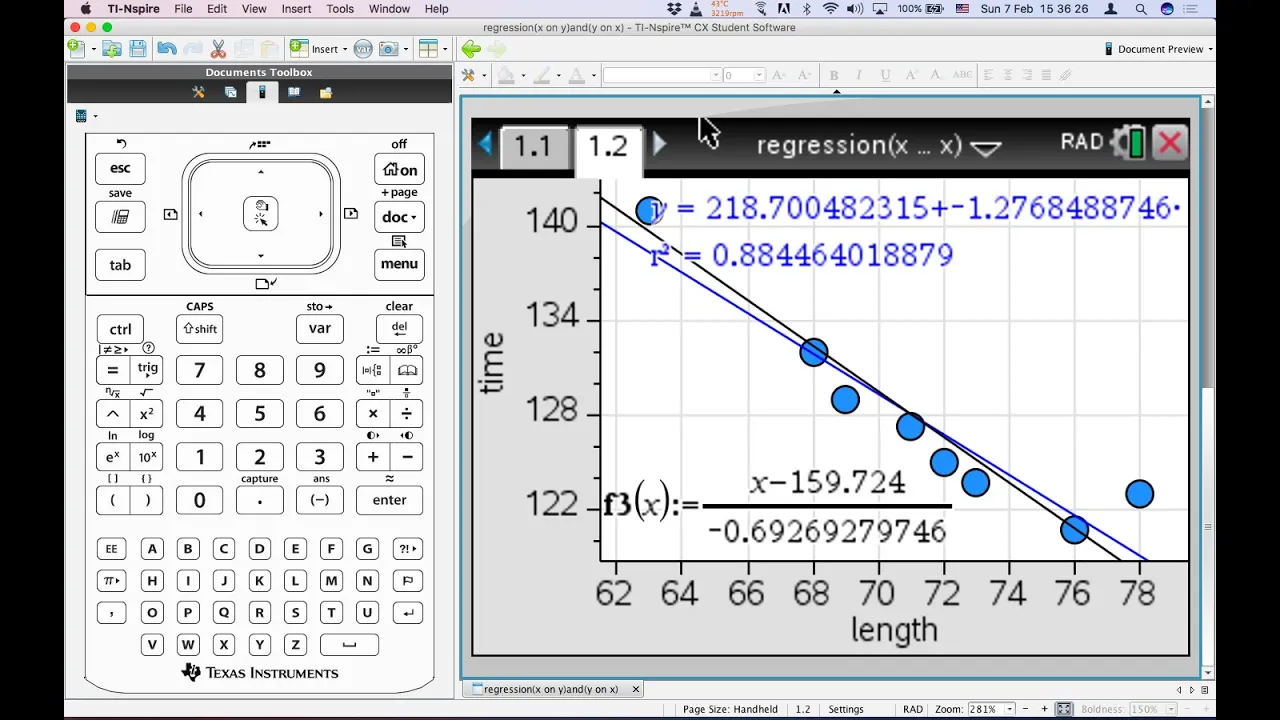
Task: Click the handheld doc key
Action: click(x=399, y=217)
